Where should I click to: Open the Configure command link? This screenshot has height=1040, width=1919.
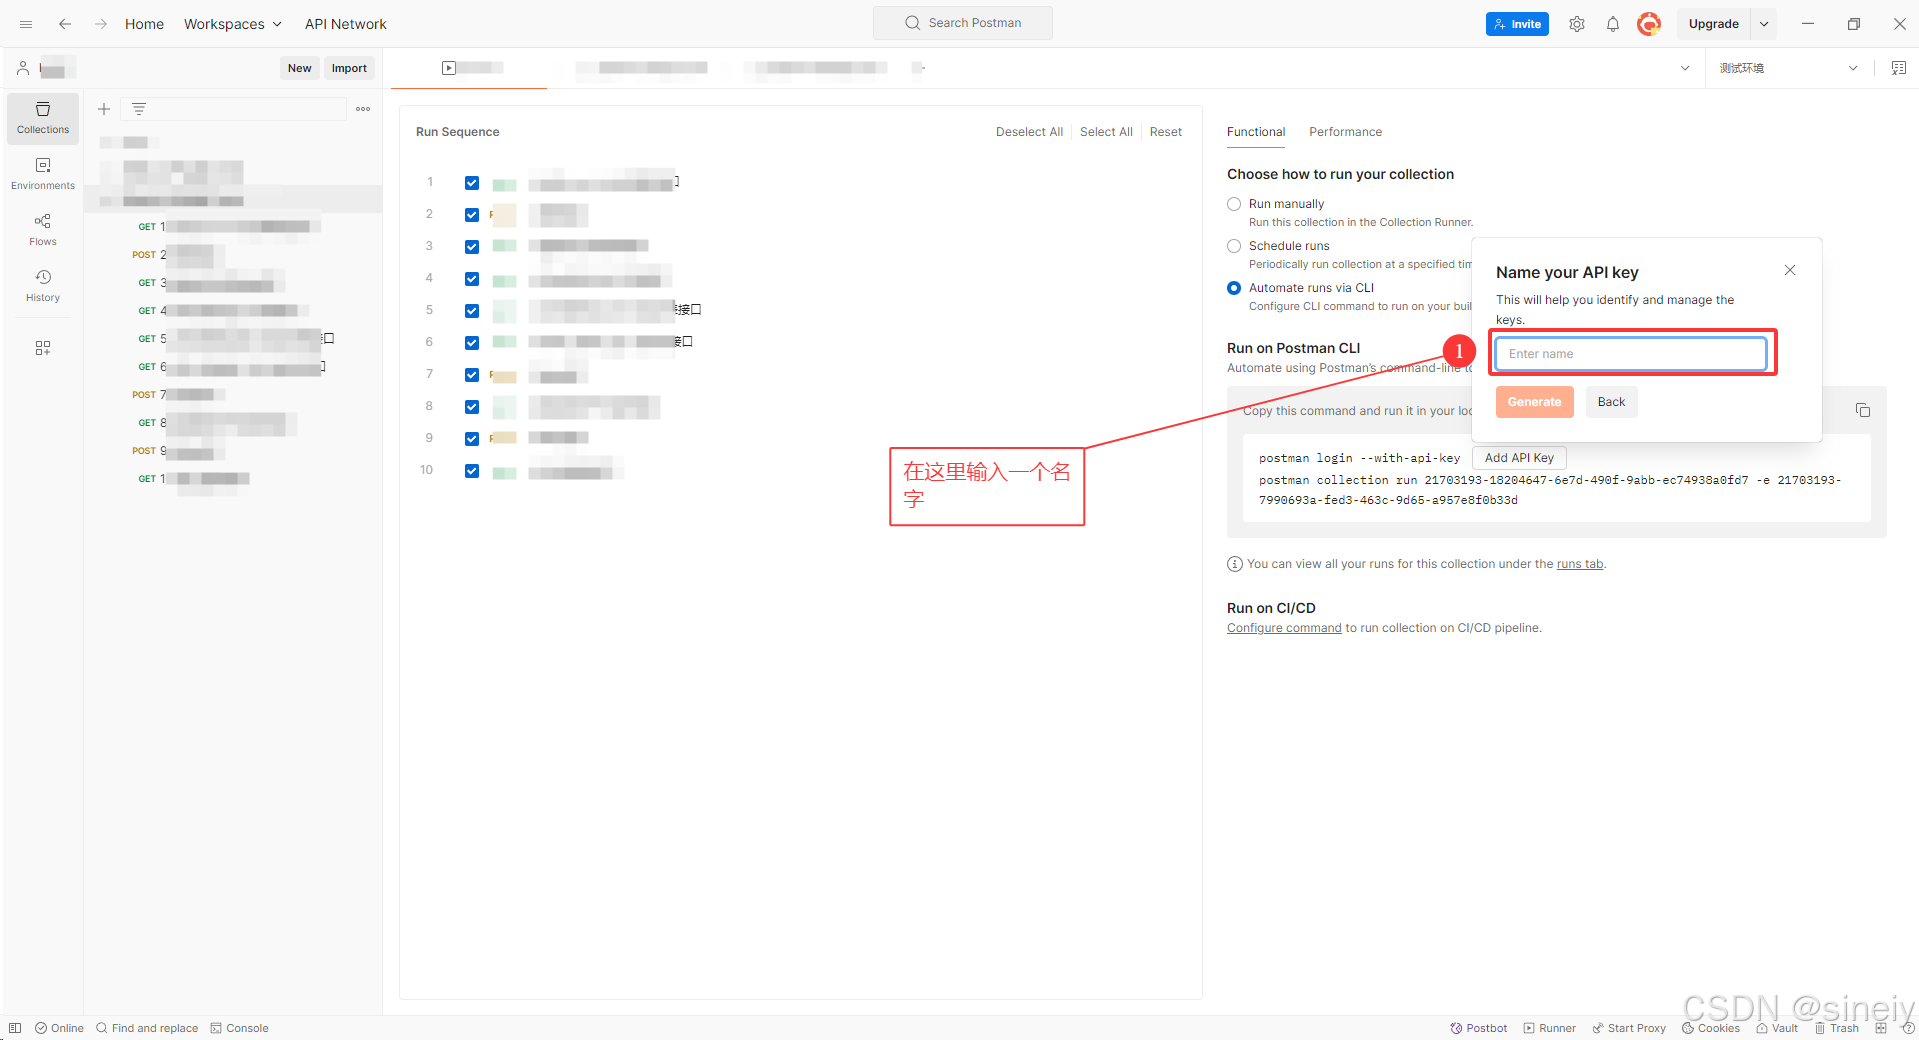tap(1284, 628)
